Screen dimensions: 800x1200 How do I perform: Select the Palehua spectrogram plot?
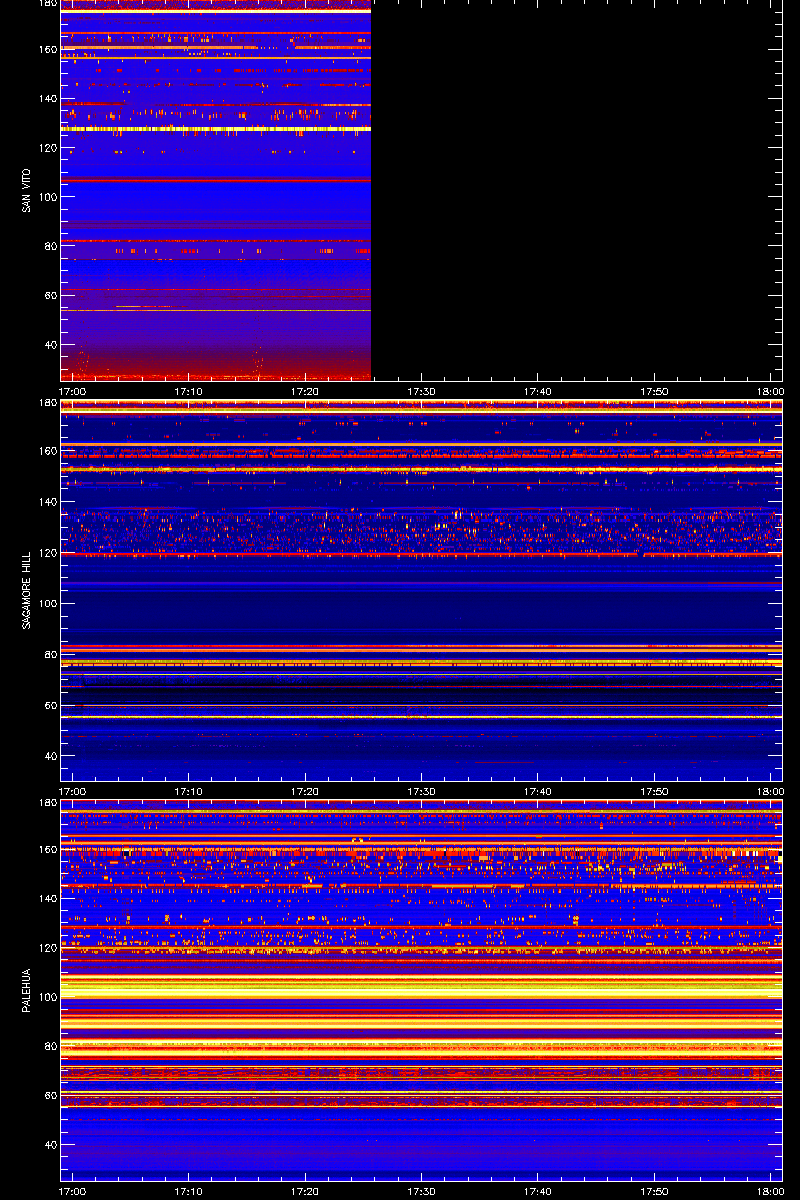421,990
